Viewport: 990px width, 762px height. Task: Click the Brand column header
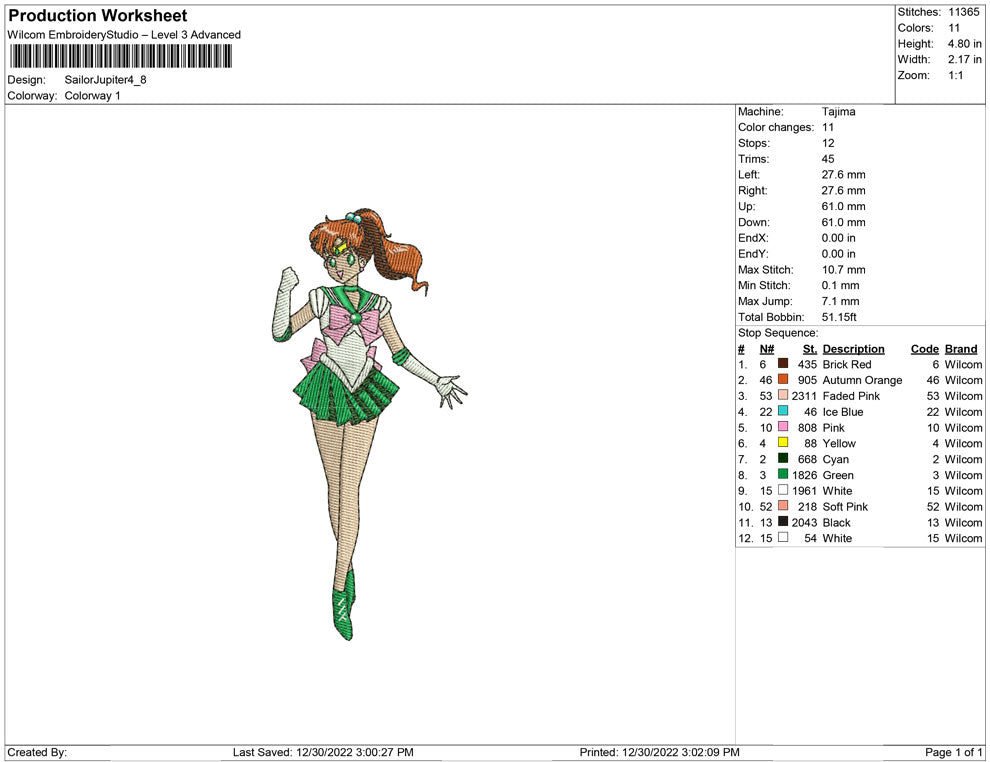[960, 348]
